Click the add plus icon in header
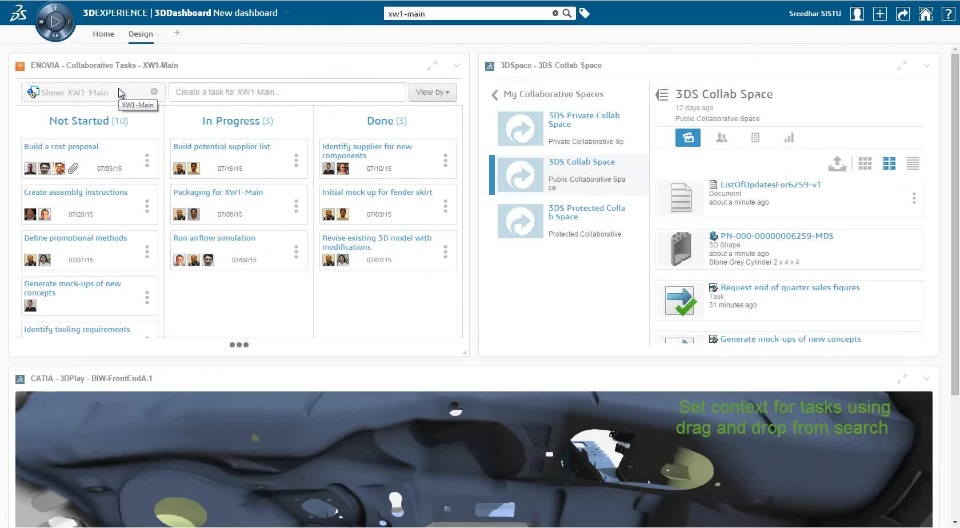960x528 pixels. pos(880,13)
